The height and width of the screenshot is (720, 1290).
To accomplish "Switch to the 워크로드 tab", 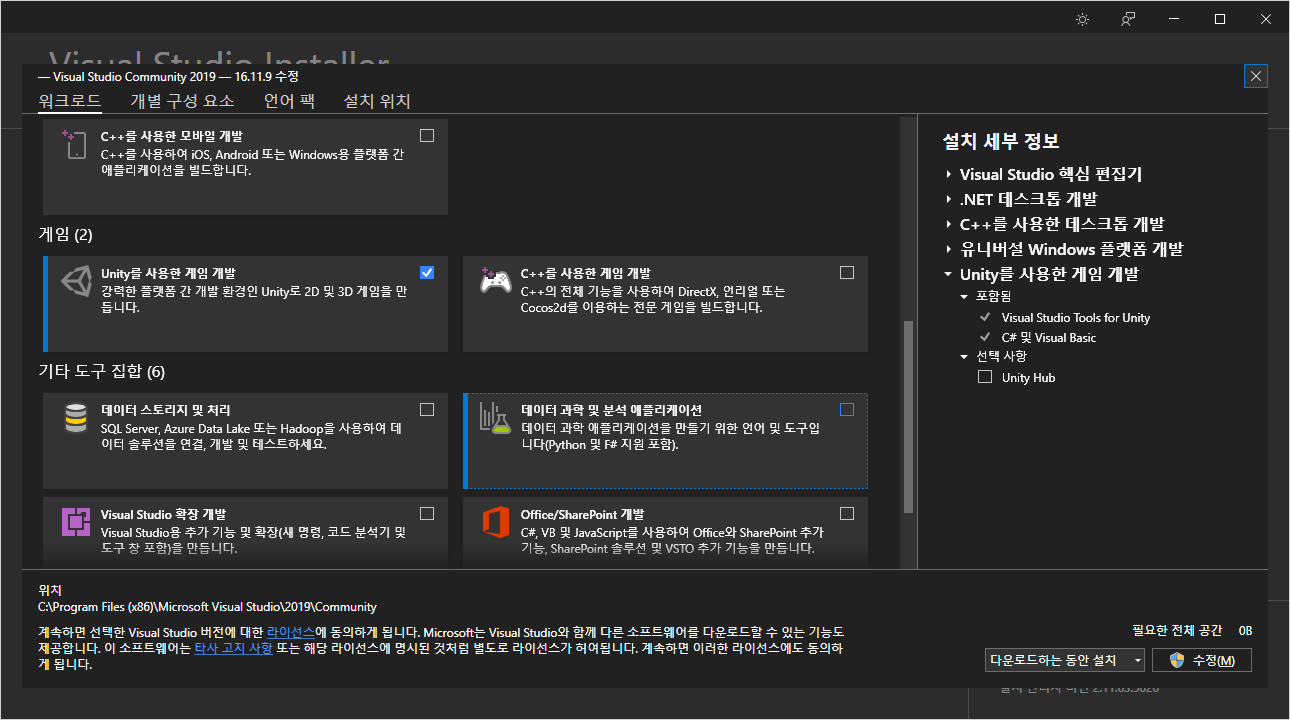I will 70,101.
